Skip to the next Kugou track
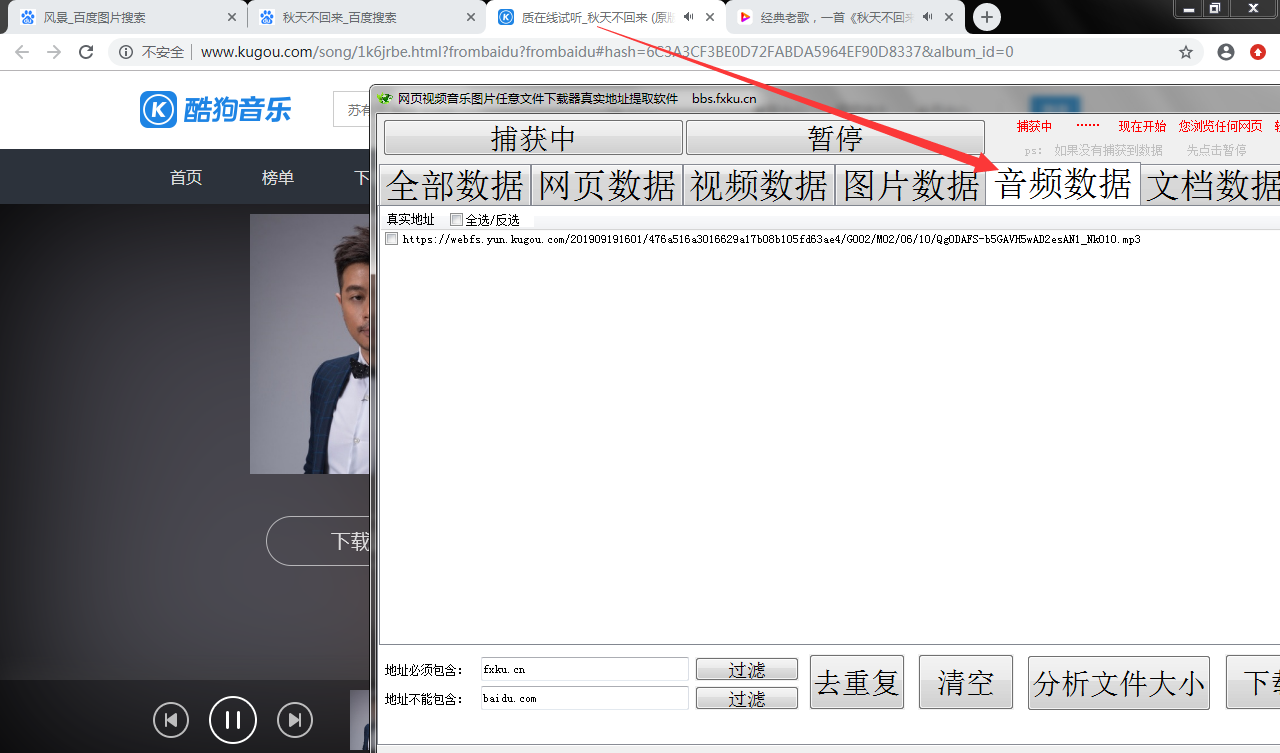The height and width of the screenshot is (753, 1280). pyautogui.click(x=295, y=720)
